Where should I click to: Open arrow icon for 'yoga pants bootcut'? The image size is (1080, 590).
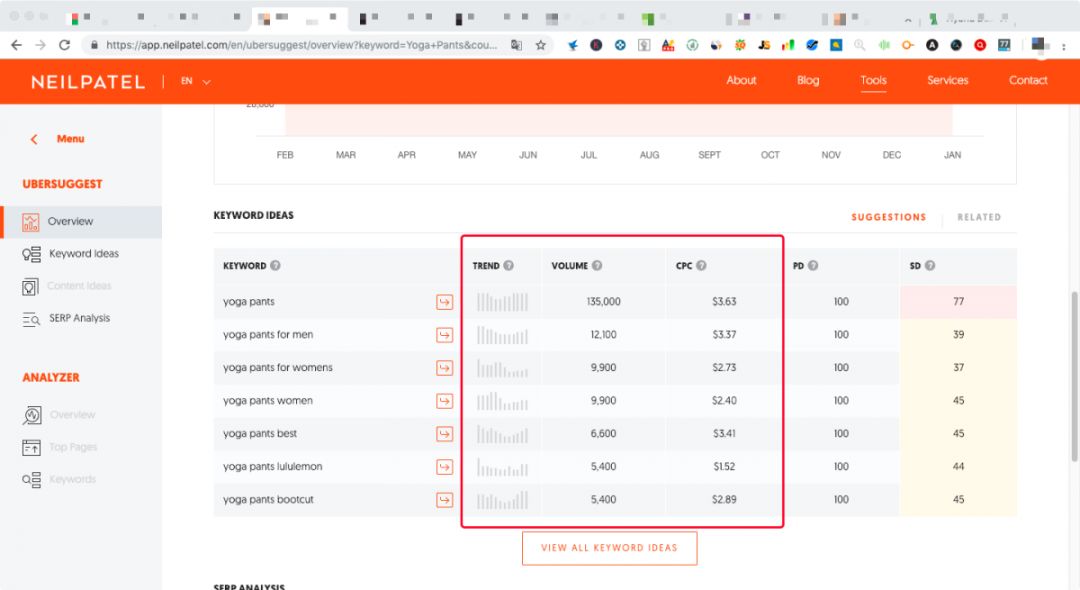tap(444, 500)
